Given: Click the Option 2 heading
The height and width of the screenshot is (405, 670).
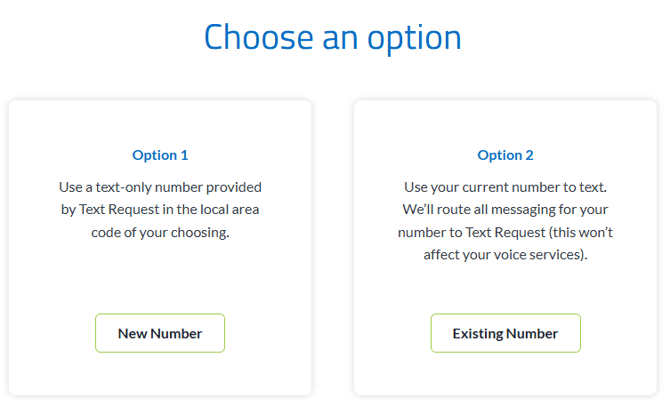Looking at the screenshot, I should 505,155.
